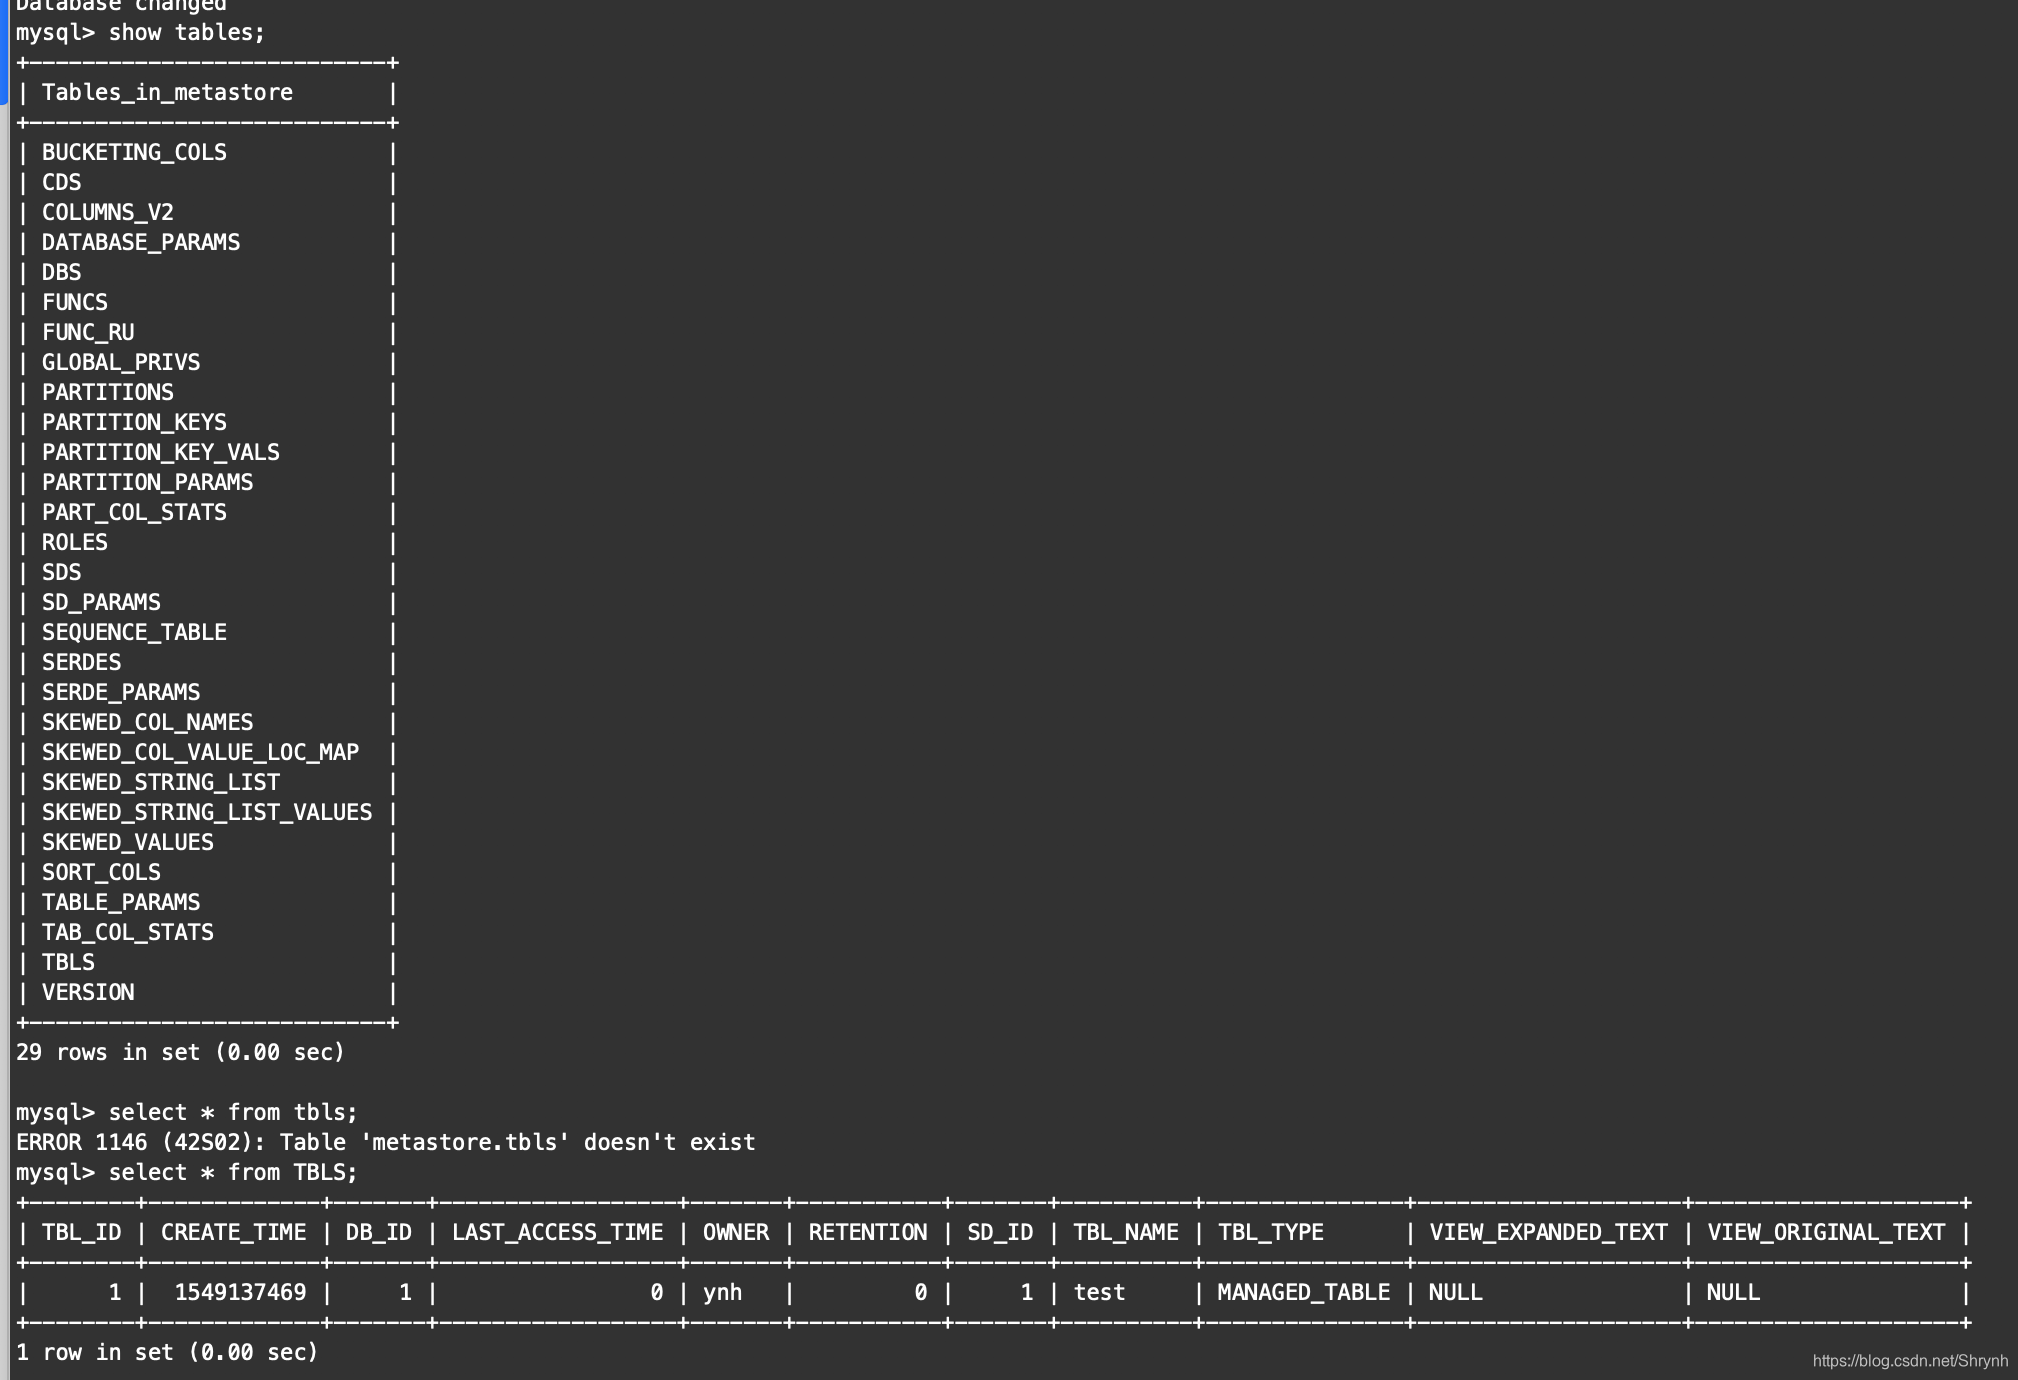
Task: Click the VIEW_ORIGINAL_TEXT column header
Action: (1826, 1232)
